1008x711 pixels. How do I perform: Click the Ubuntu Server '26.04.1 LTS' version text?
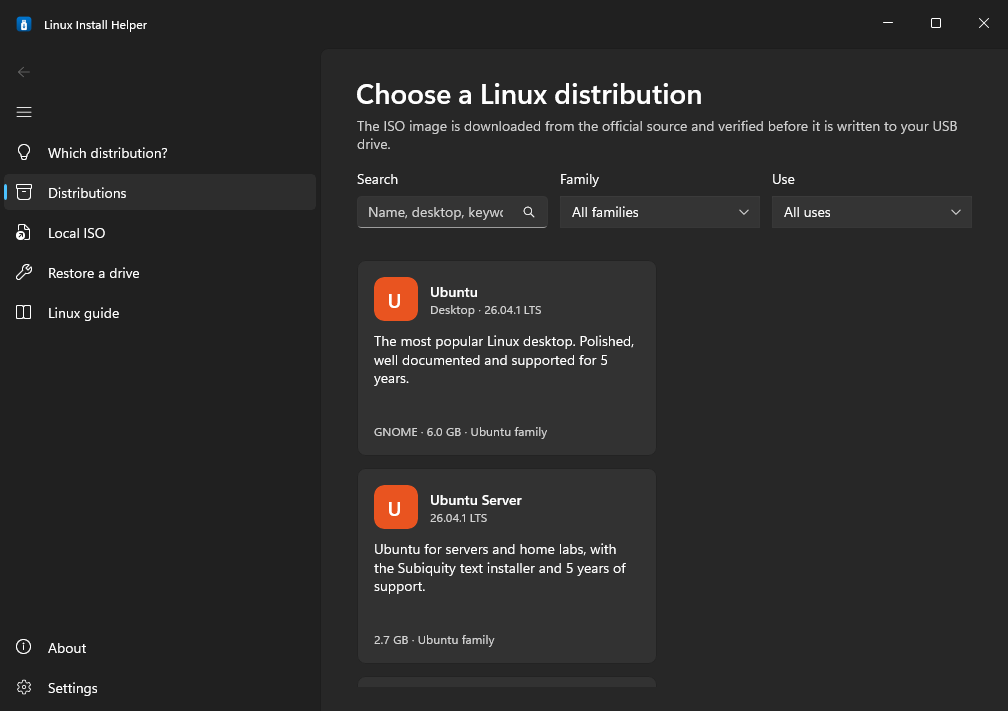(x=458, y=518)
